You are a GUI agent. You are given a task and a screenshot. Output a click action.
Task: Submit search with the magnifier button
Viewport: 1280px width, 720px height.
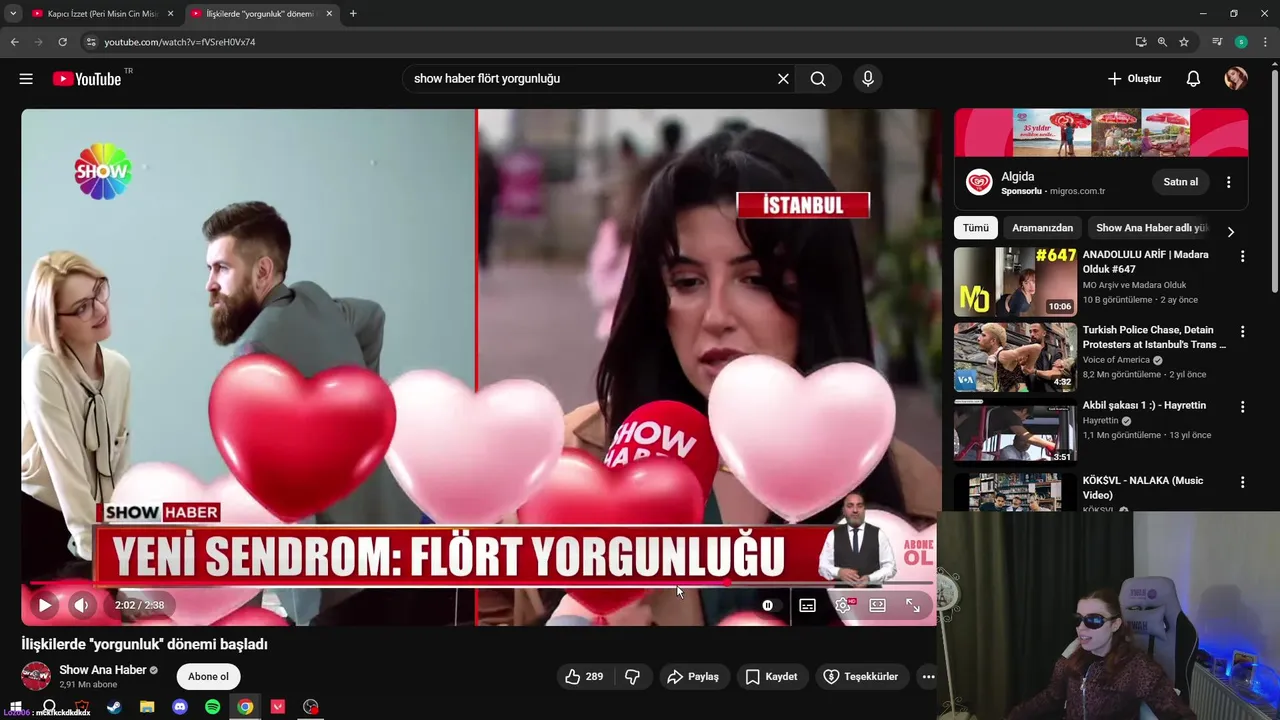tap(818, 79)
